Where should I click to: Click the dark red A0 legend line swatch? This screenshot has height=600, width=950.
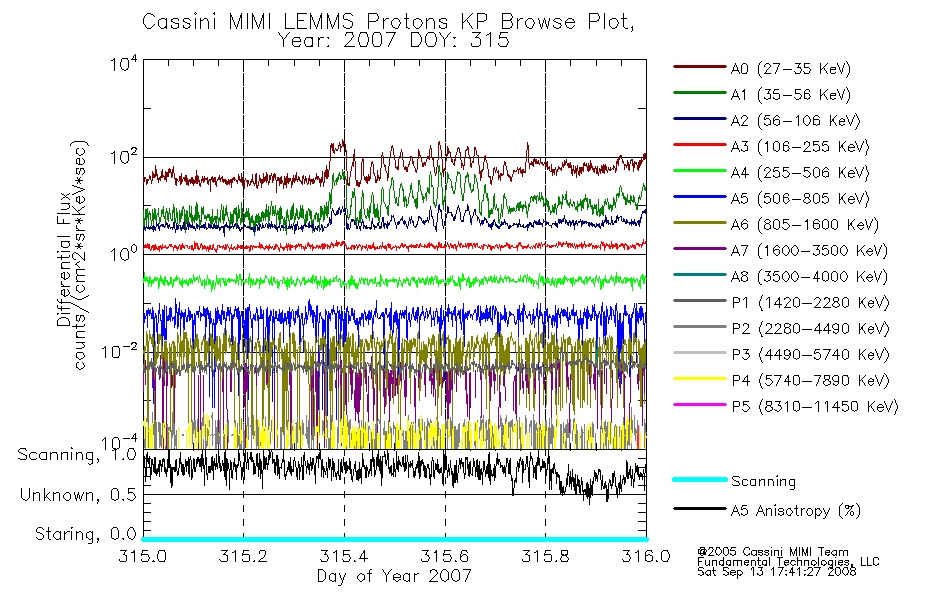[x=700, y=67]
